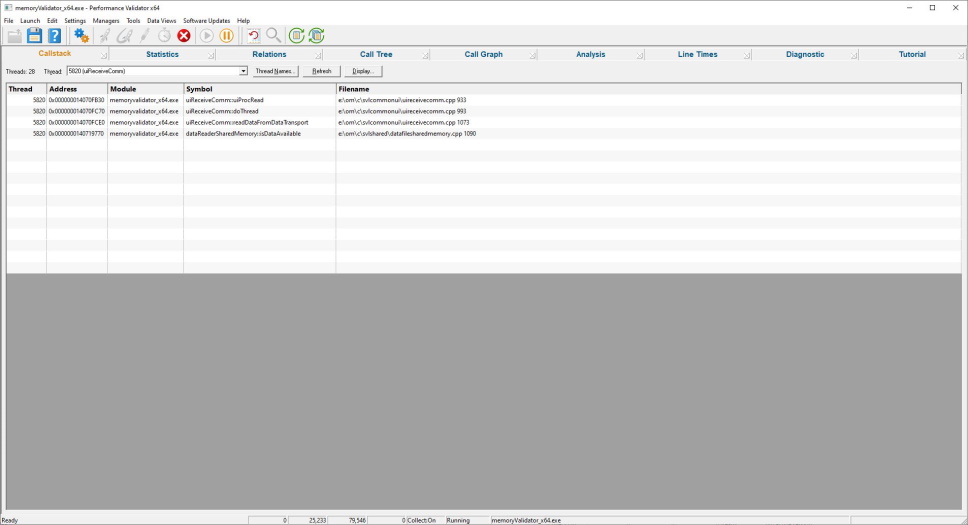
Task: Click the Display... button
Action: [363, 71]
